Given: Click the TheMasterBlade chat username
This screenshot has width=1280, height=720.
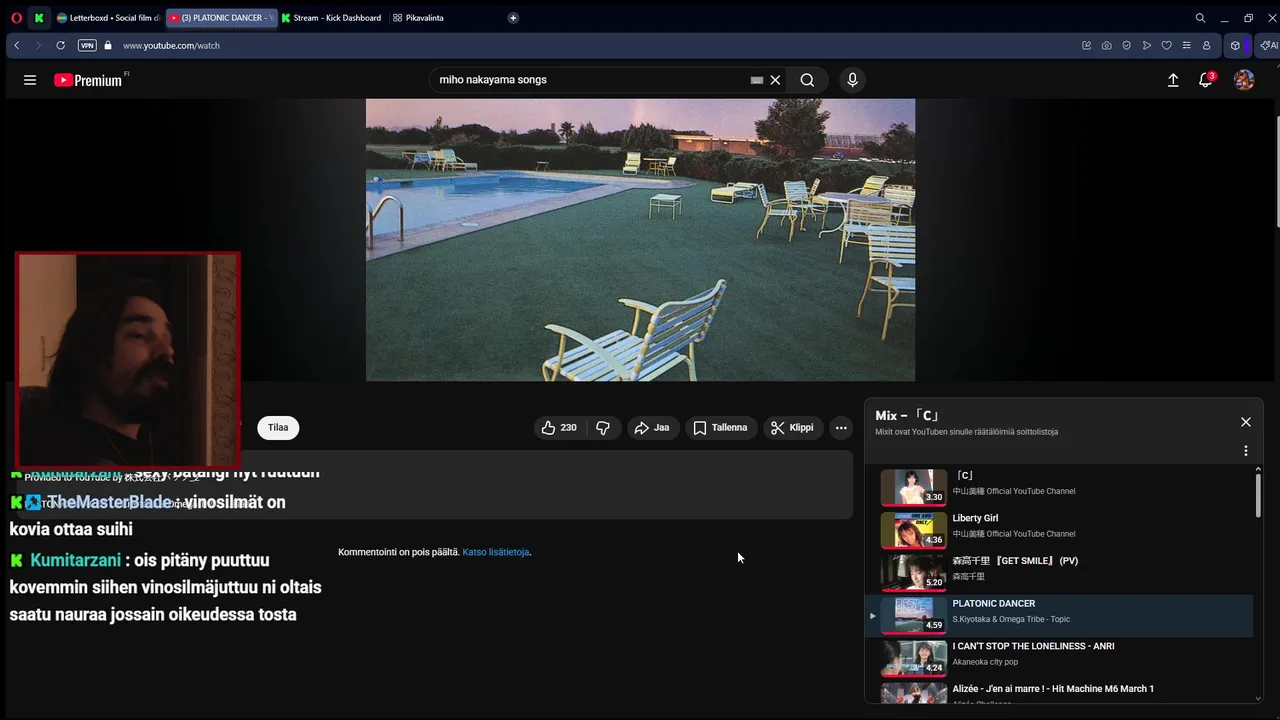Looking at the screenshot, I should point(109,502).
